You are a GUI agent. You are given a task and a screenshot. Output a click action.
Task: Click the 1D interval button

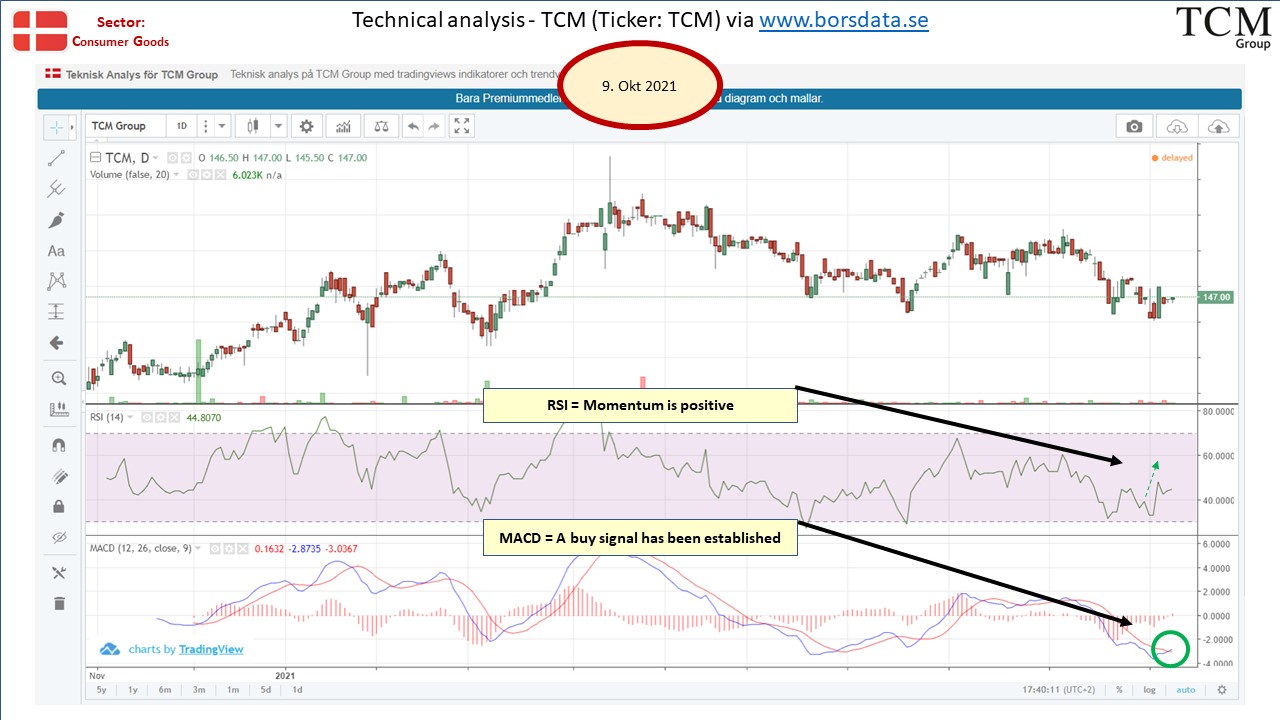[182, 126]
